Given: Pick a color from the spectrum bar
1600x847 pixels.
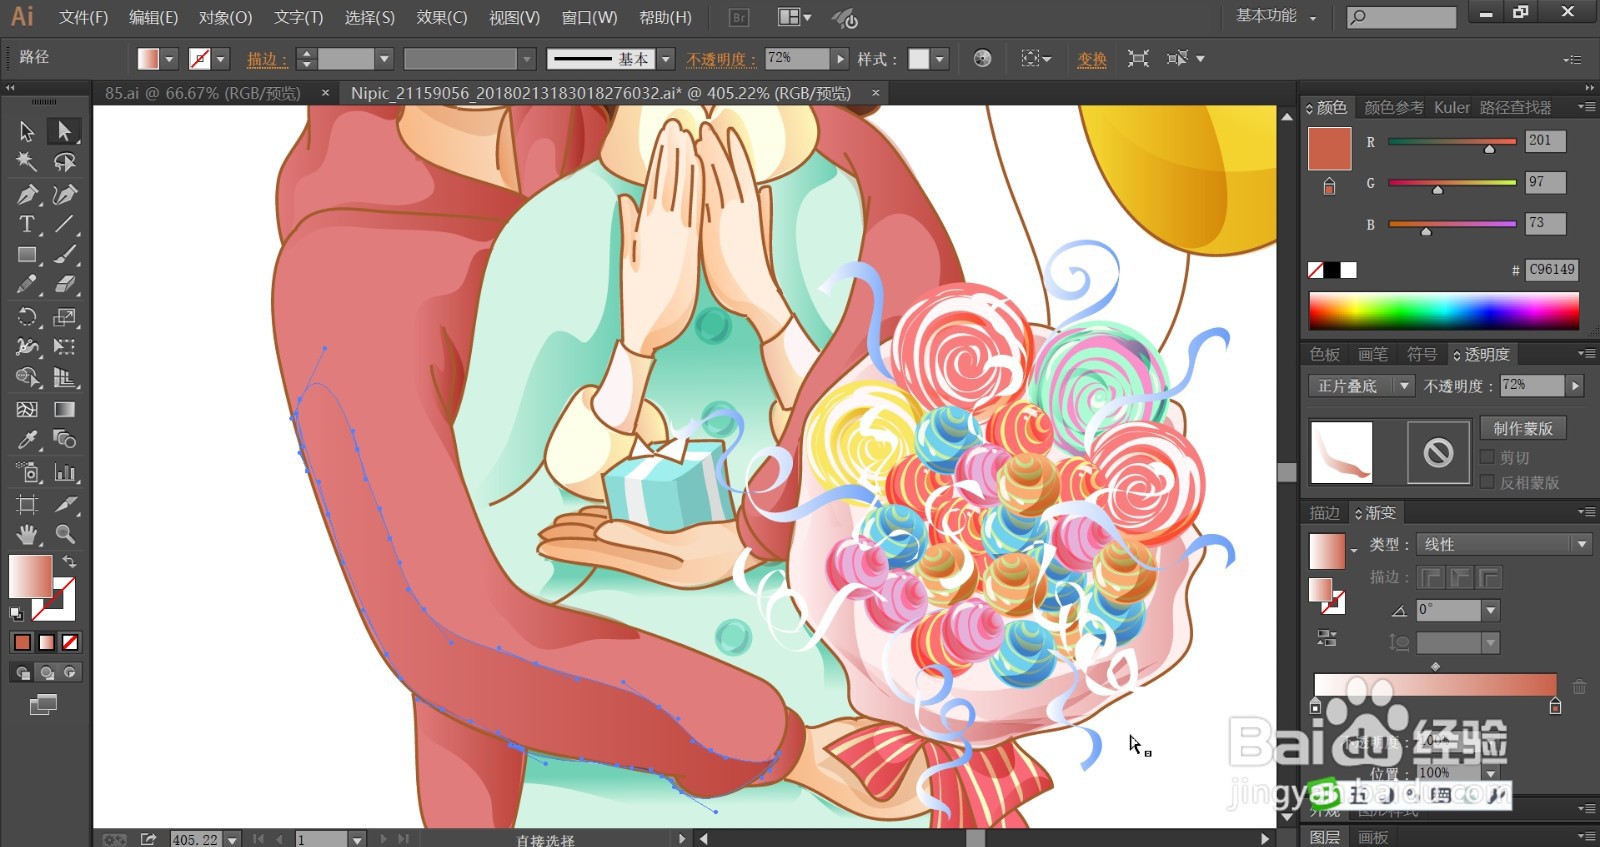Looking at the screenshot, I should click(x=1444, y=311).
